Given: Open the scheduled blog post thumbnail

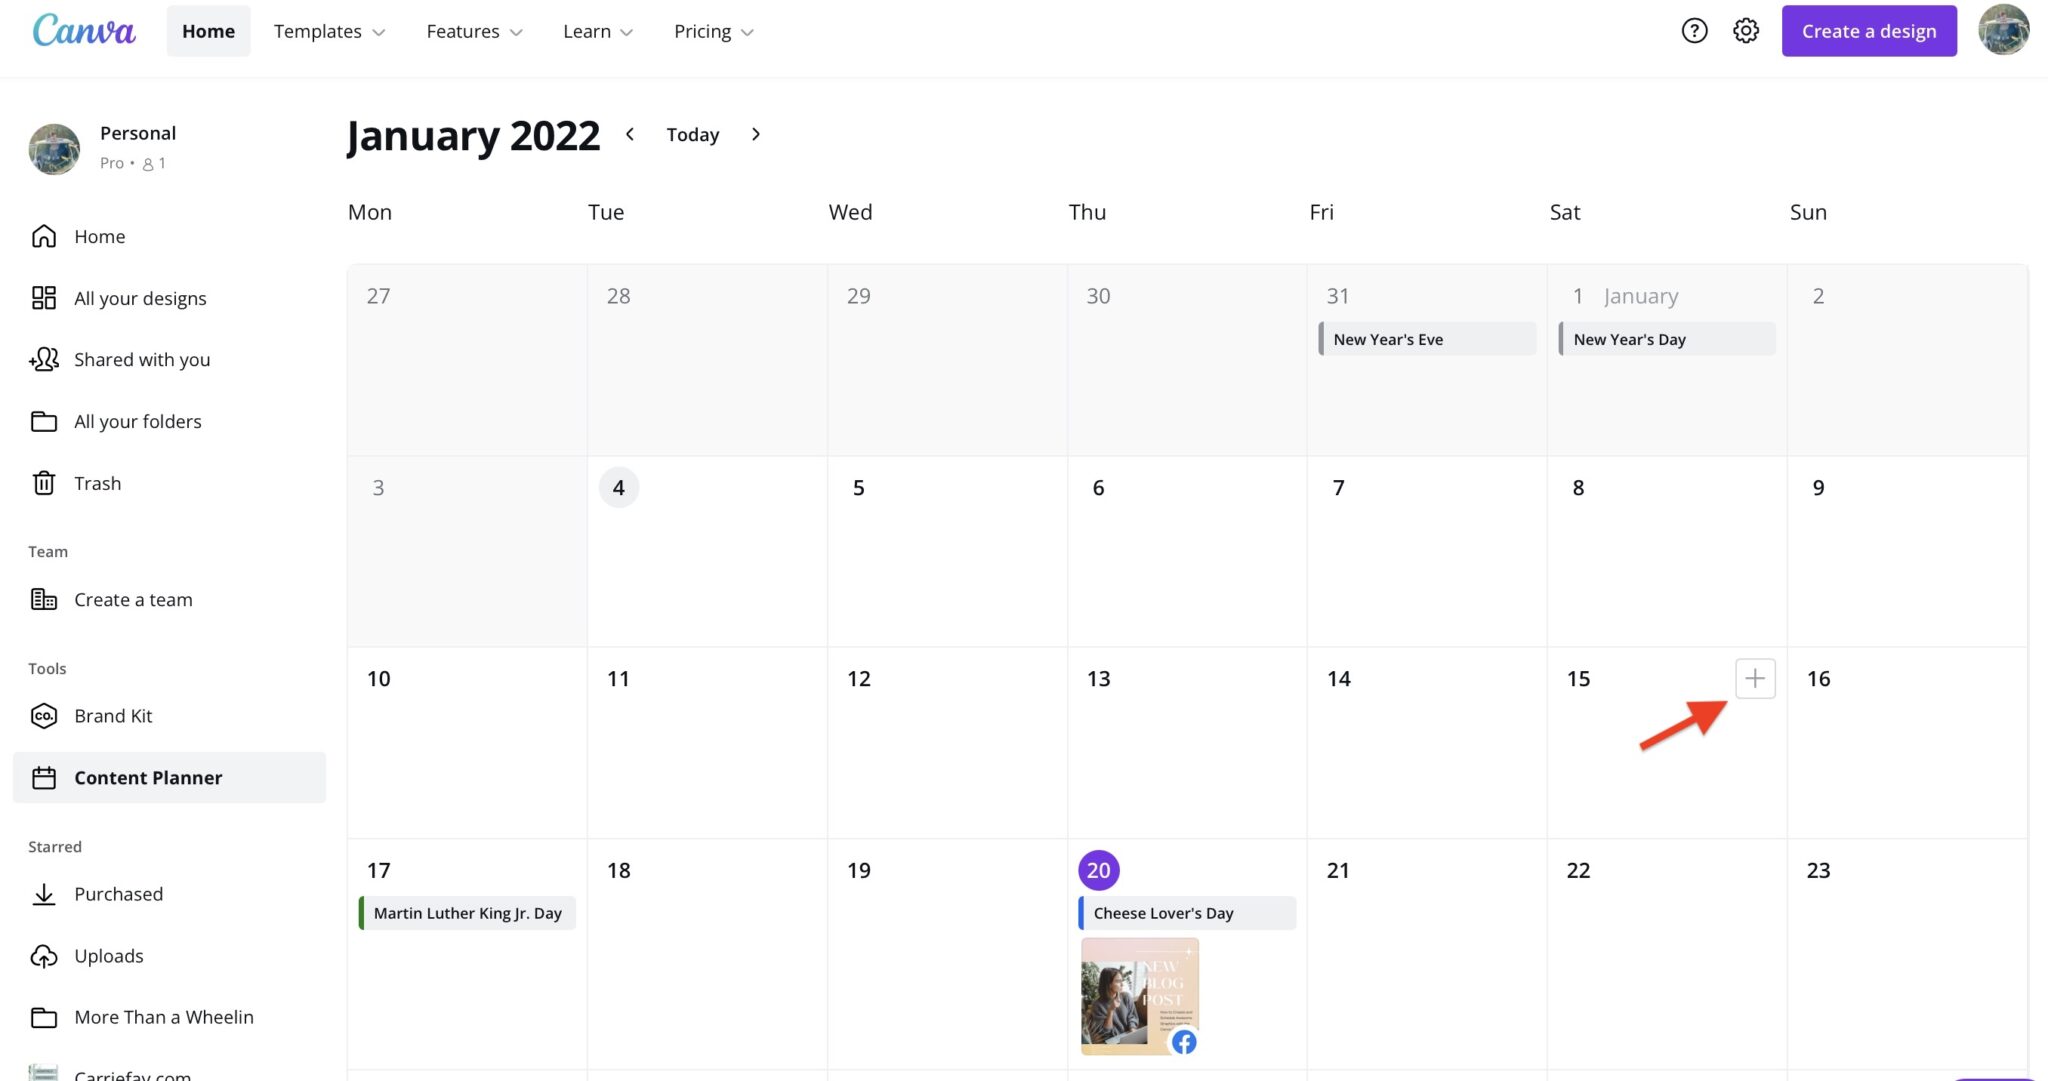Looking at the screenshot, I should tap(1139, 996).
